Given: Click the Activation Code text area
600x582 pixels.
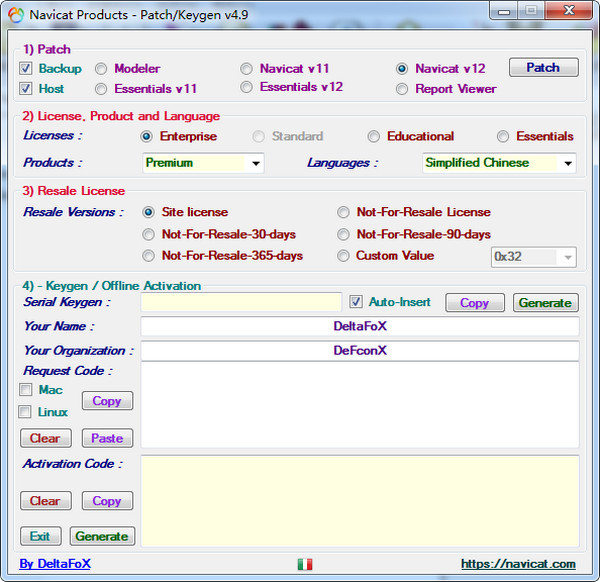Looking at the screenshot, I should click(x=360, y=501).
